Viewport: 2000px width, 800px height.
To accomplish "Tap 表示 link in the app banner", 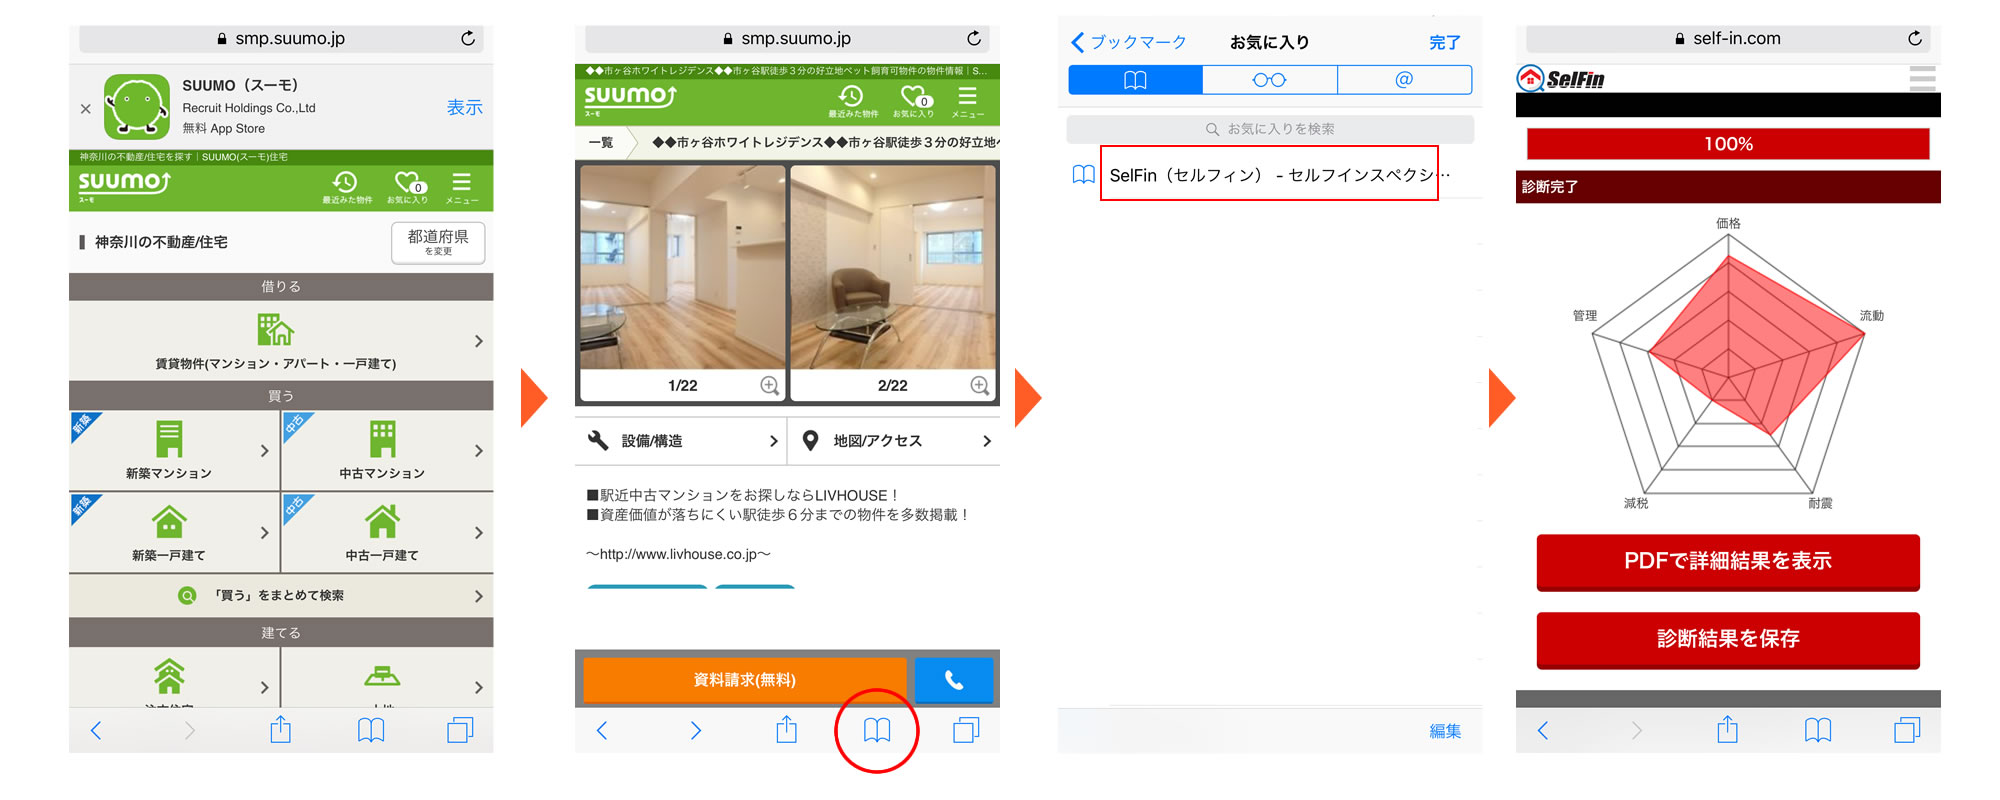I will coord(464,107).
